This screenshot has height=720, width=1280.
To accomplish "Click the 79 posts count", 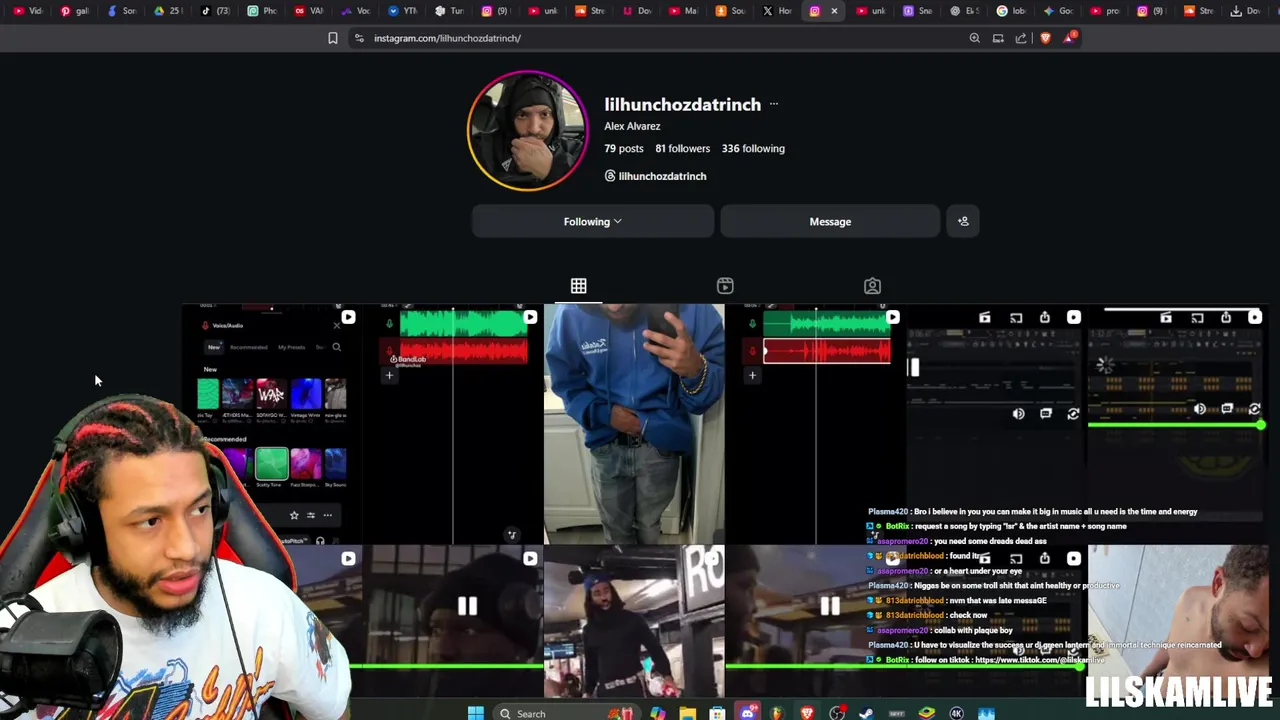I will tap(624, 148).
